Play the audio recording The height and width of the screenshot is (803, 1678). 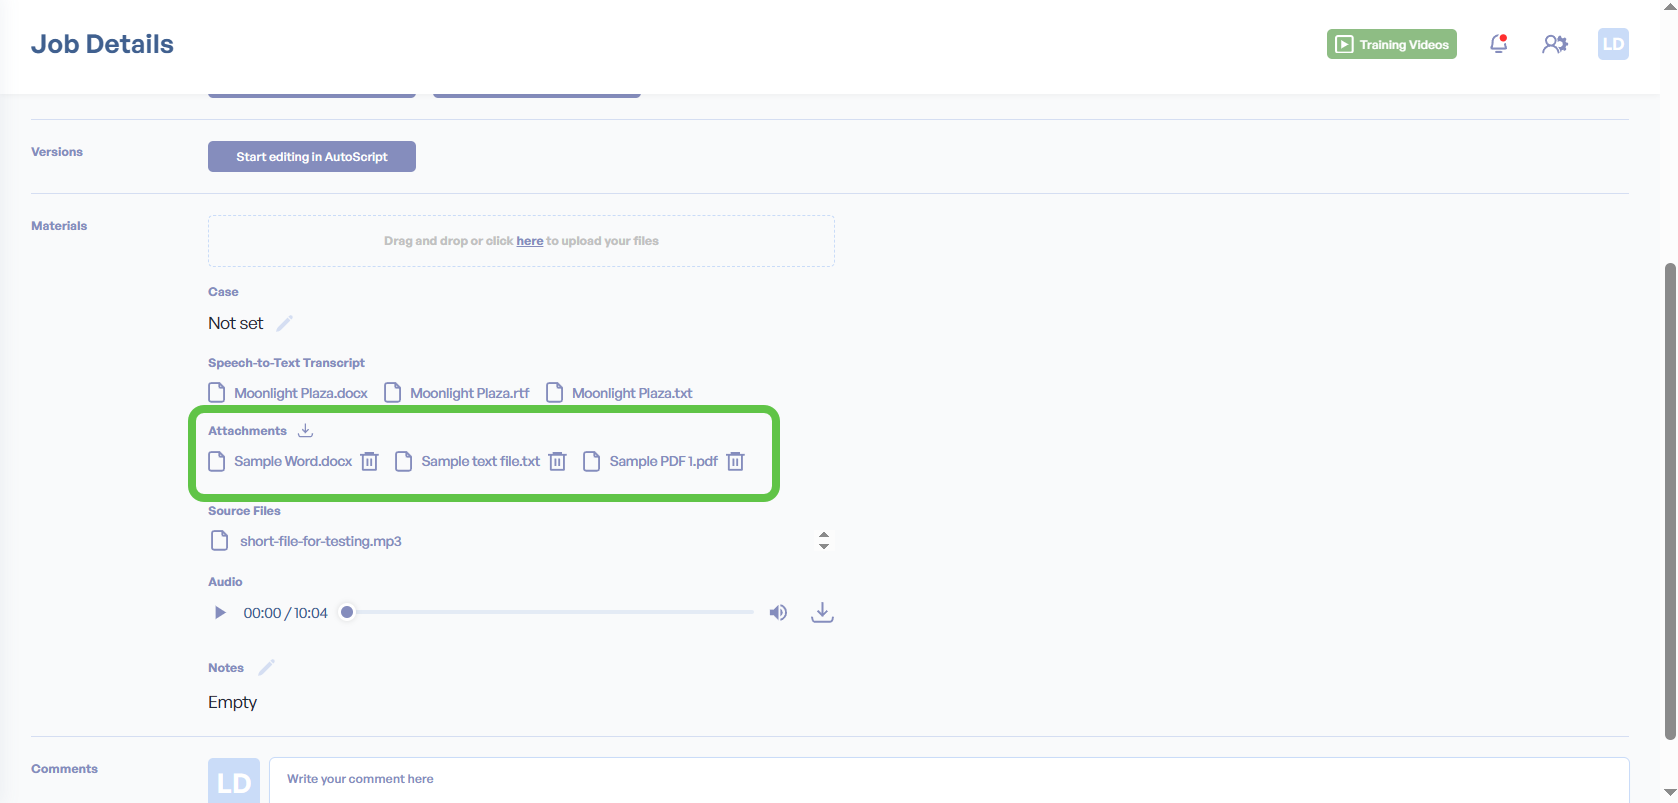click(220, 612)
